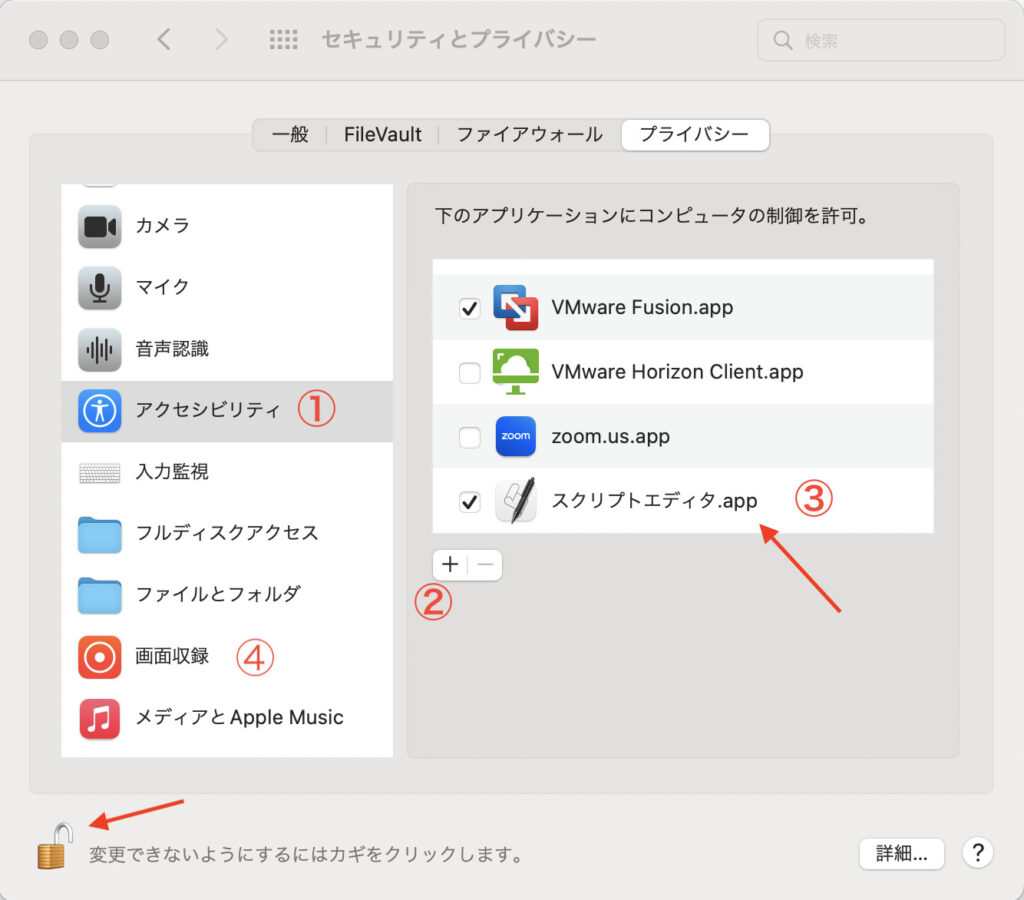Open Media and Apple Music category
Image resolution: width=1024 pixels, height=900 pixels.
pos(238,718)
